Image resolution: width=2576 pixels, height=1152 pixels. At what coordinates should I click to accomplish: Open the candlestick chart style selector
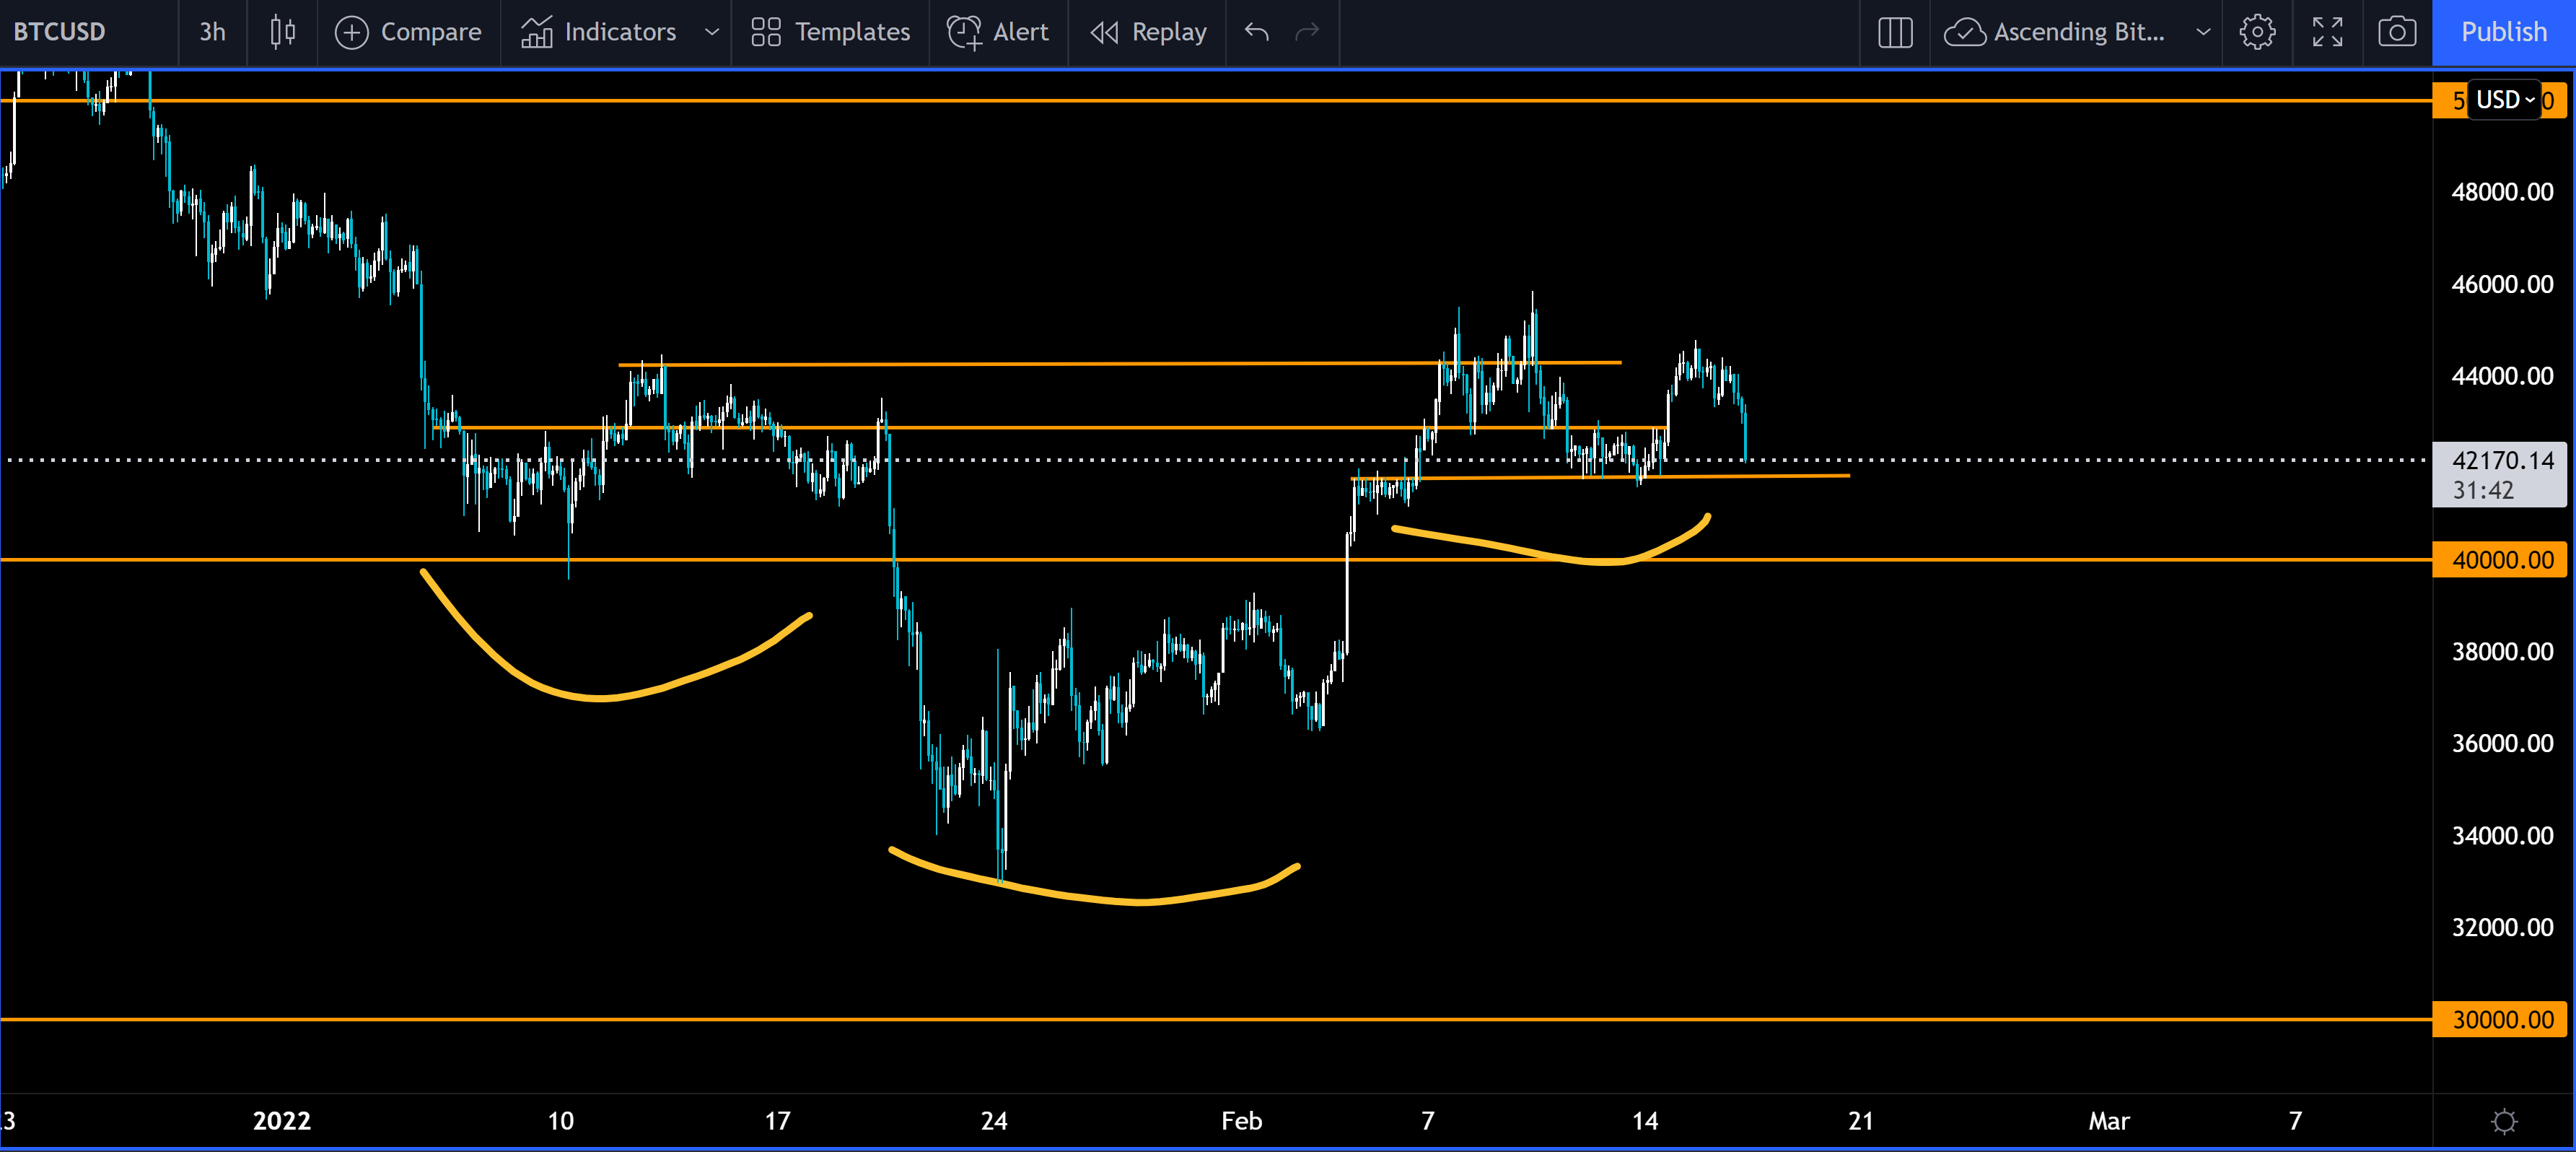[x=283, y=32]
